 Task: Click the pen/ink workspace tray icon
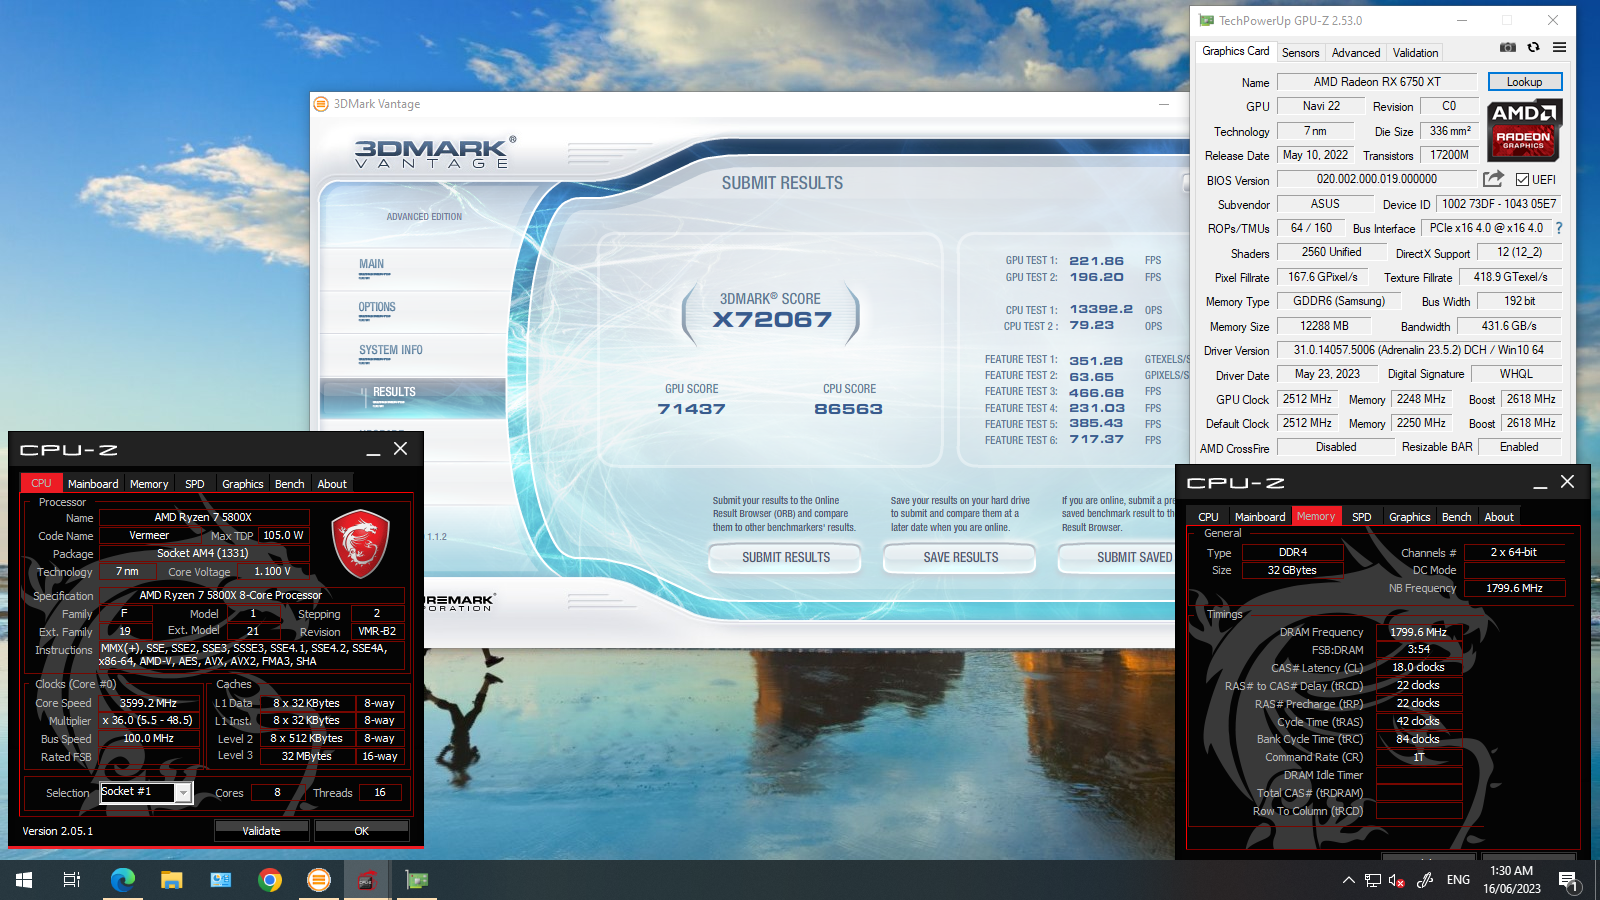(x=1425, y=880)
